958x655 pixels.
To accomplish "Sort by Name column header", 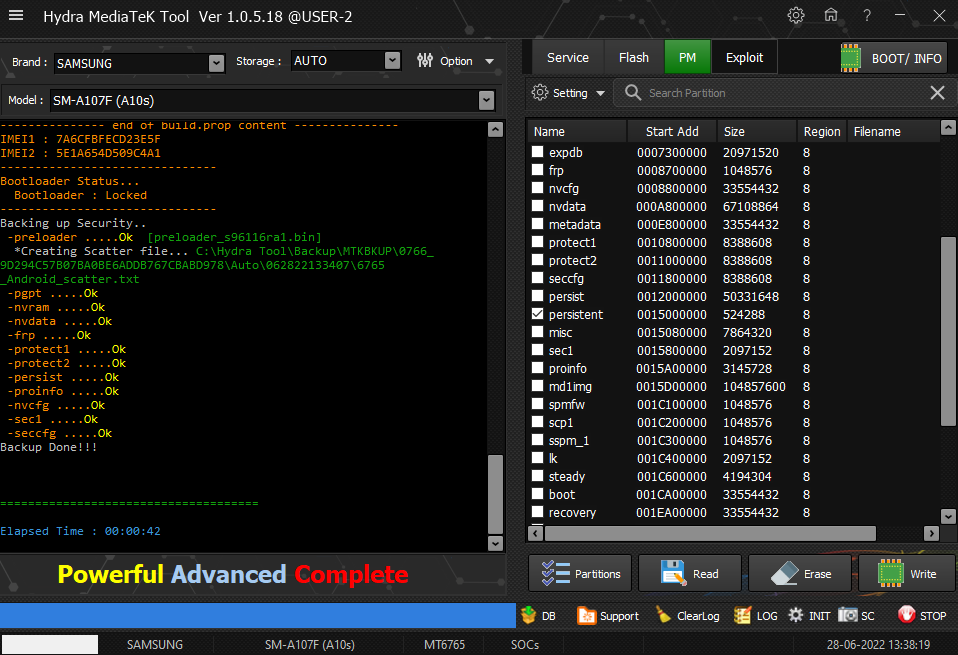I will 577,131.
